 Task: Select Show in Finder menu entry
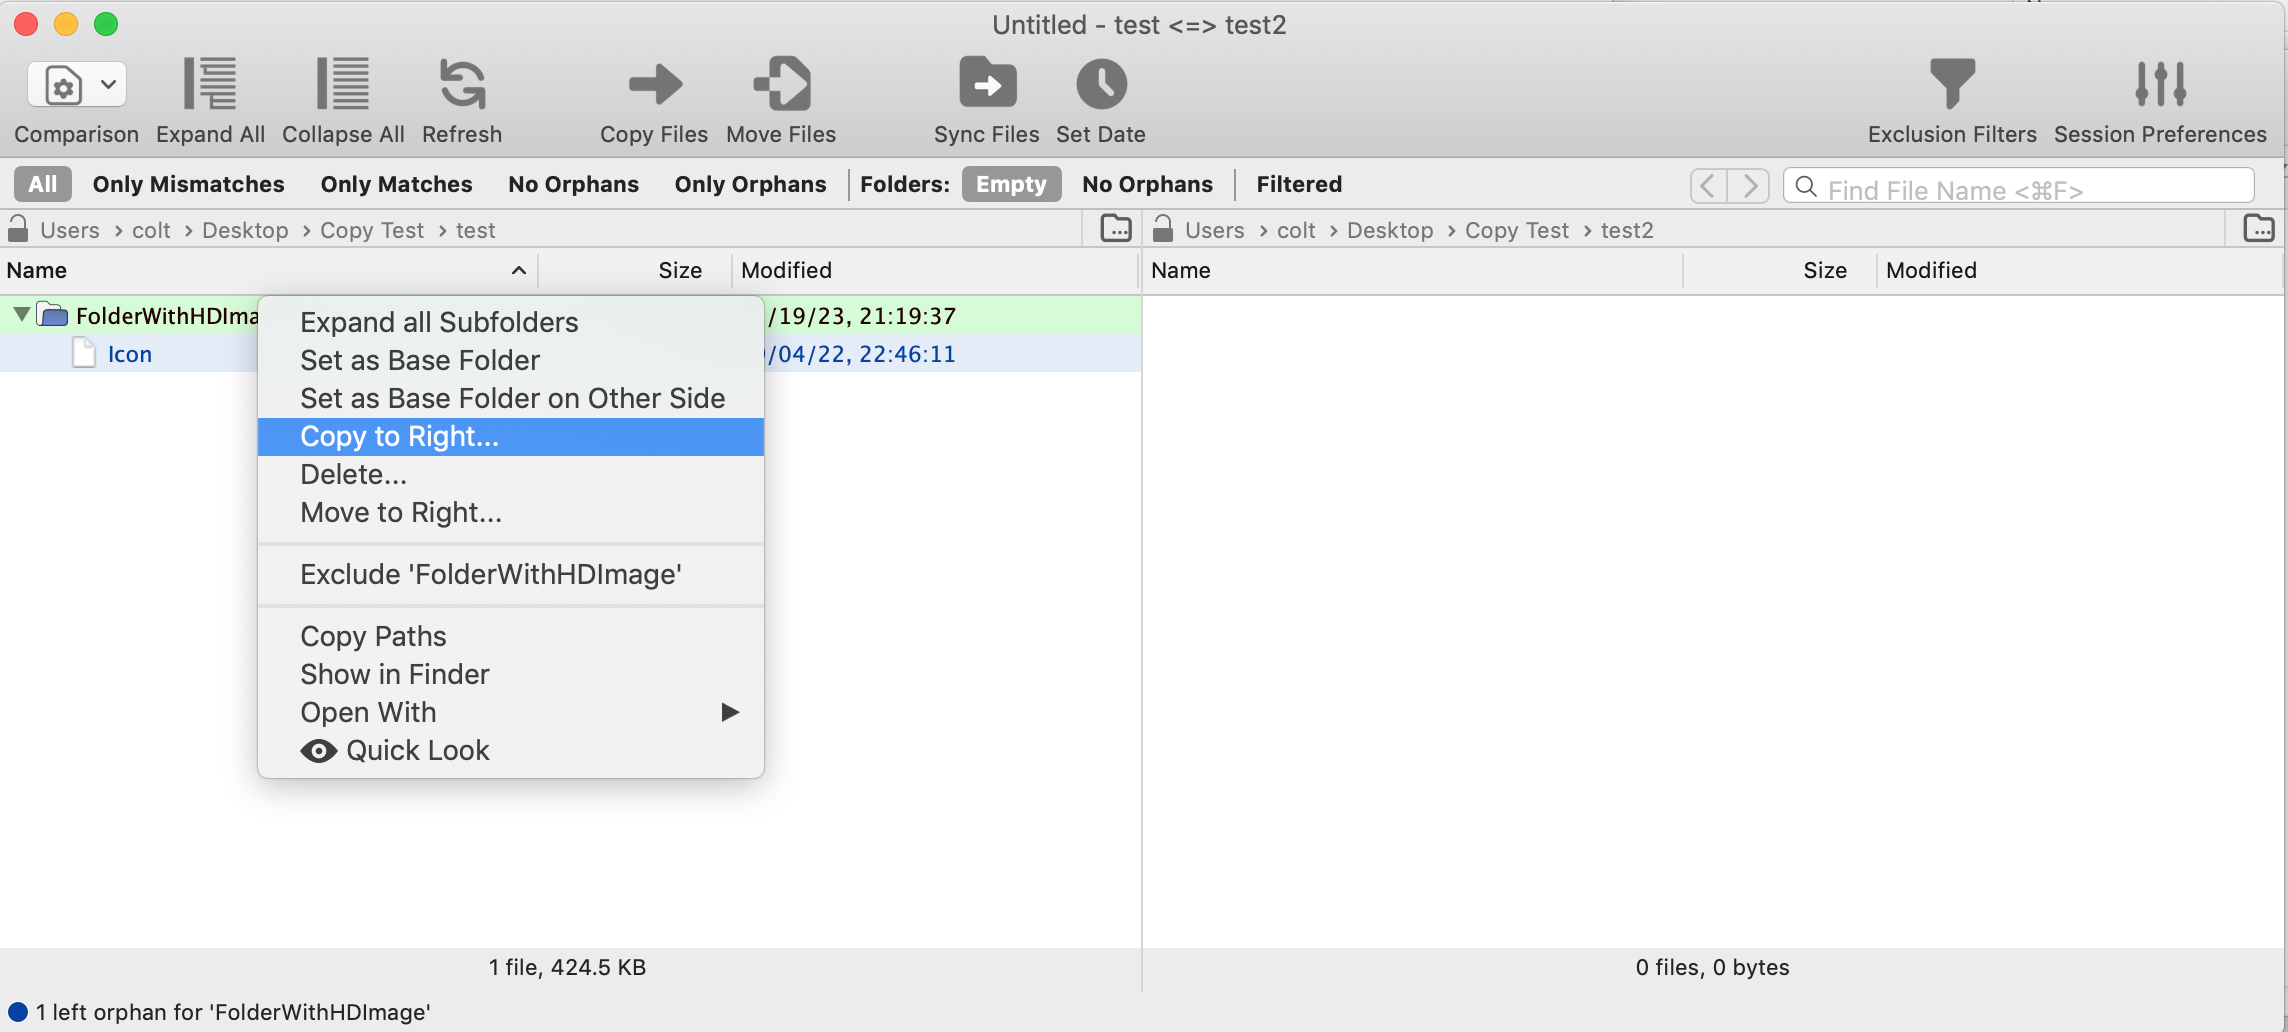click(x=395, y=674)
